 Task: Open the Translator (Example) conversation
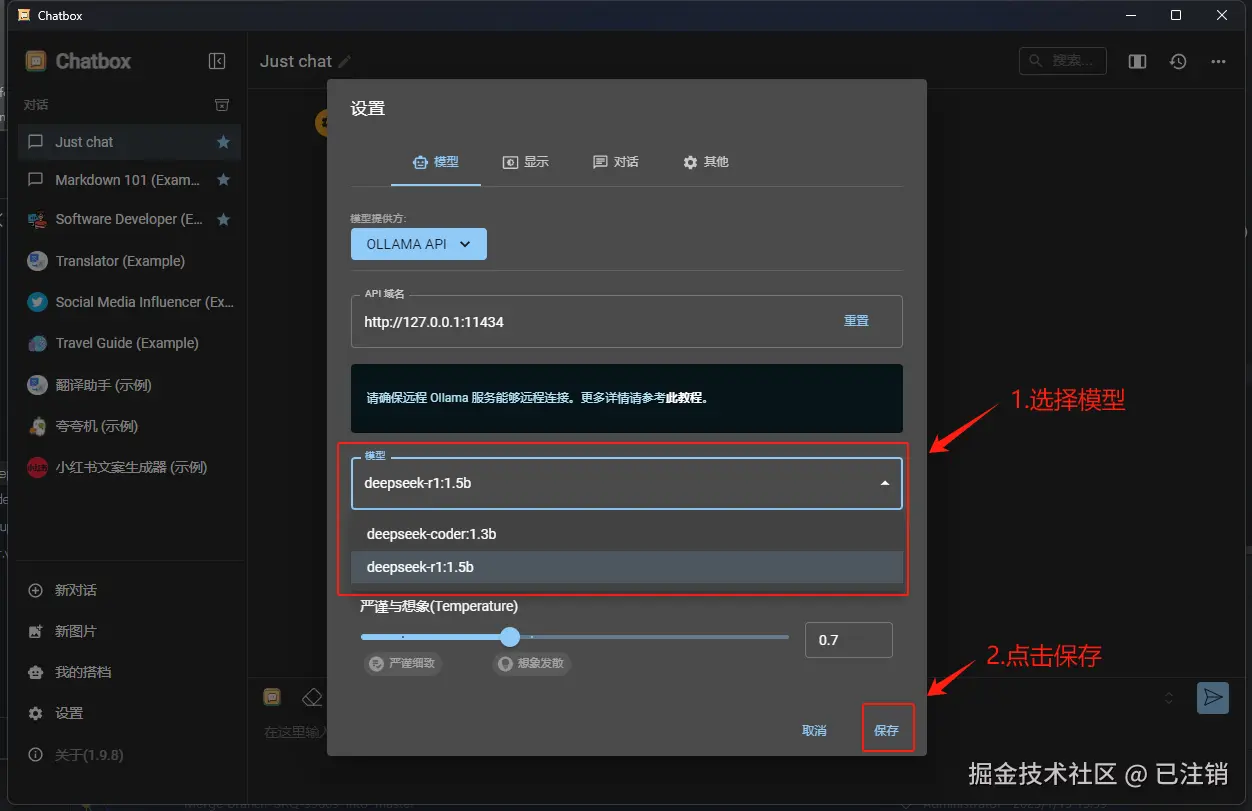(x=129, y=261)
